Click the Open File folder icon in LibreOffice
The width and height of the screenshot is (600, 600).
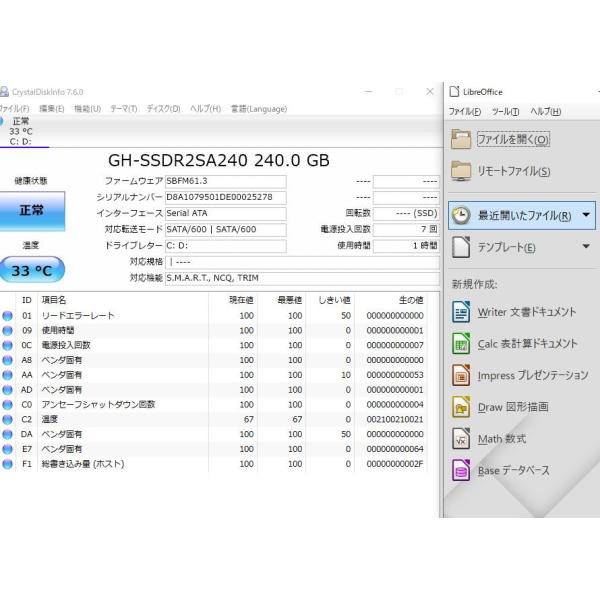461,139
